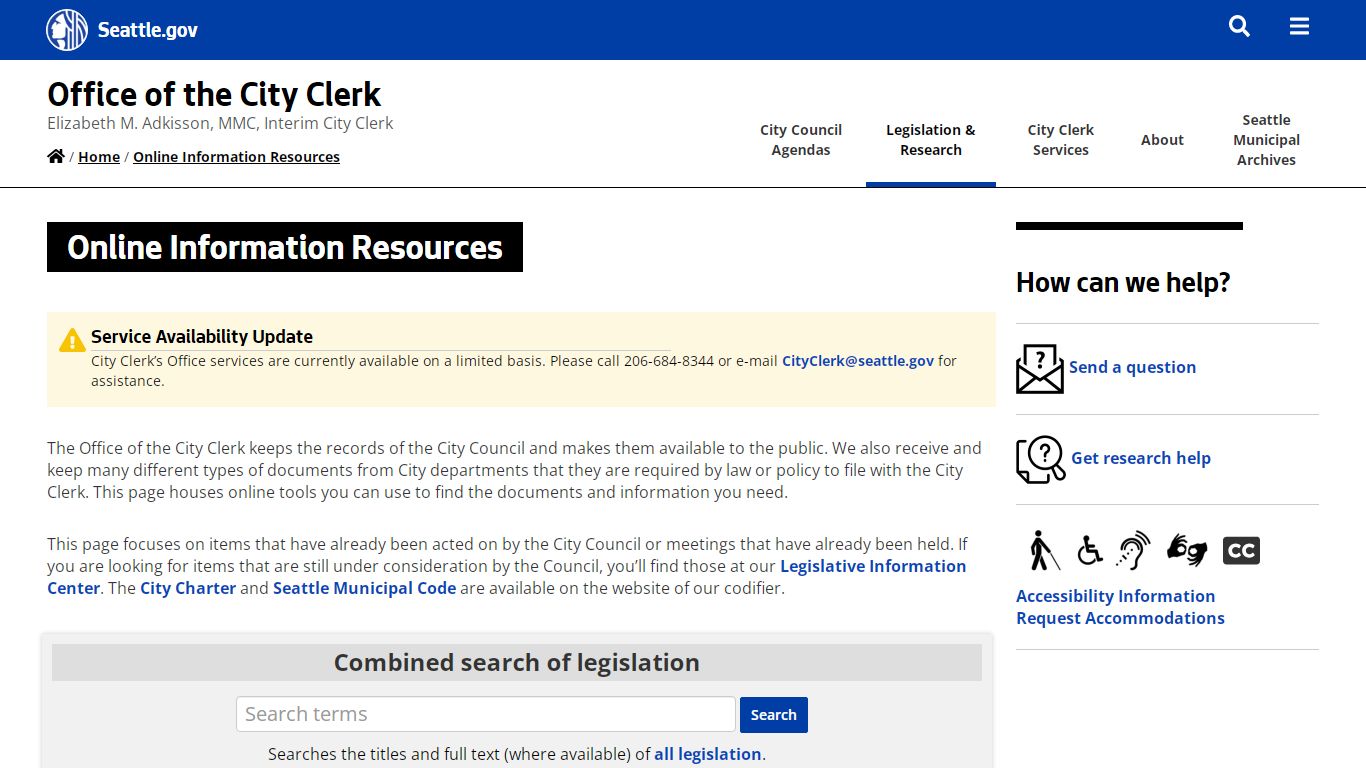Click the Service Availability Update heading
The height and width of the screenshot is (768, 1366).
point(202,337)
